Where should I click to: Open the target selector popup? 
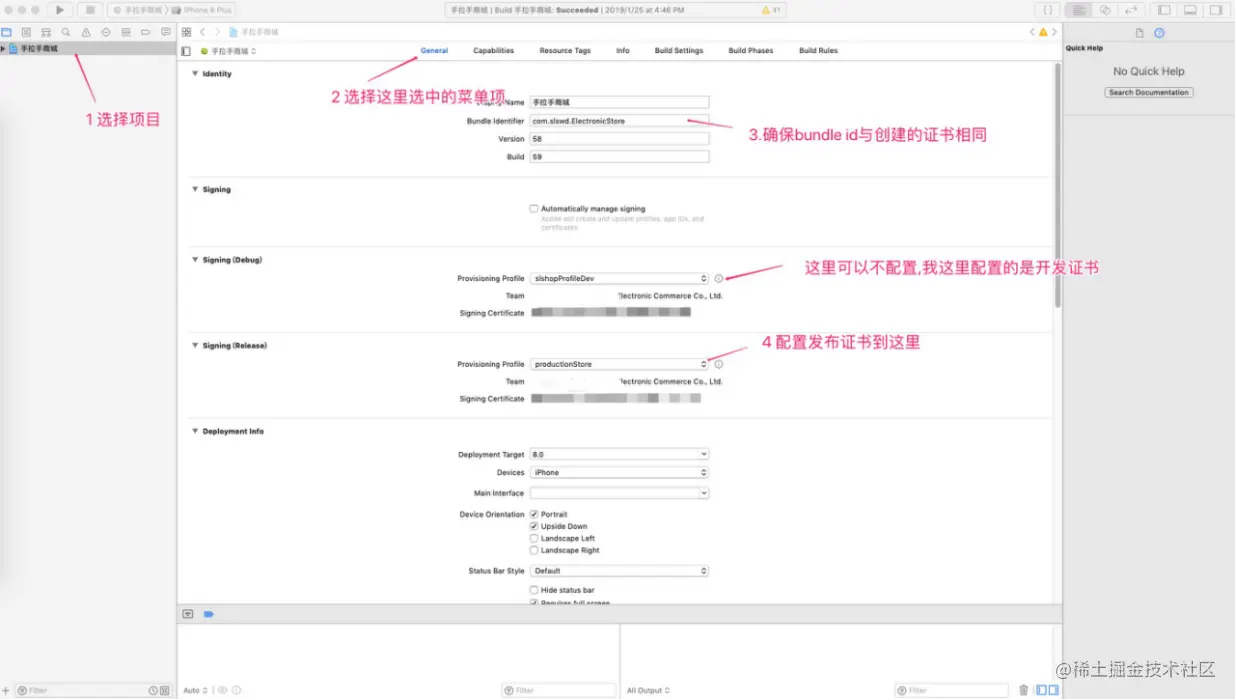point(229,51)
